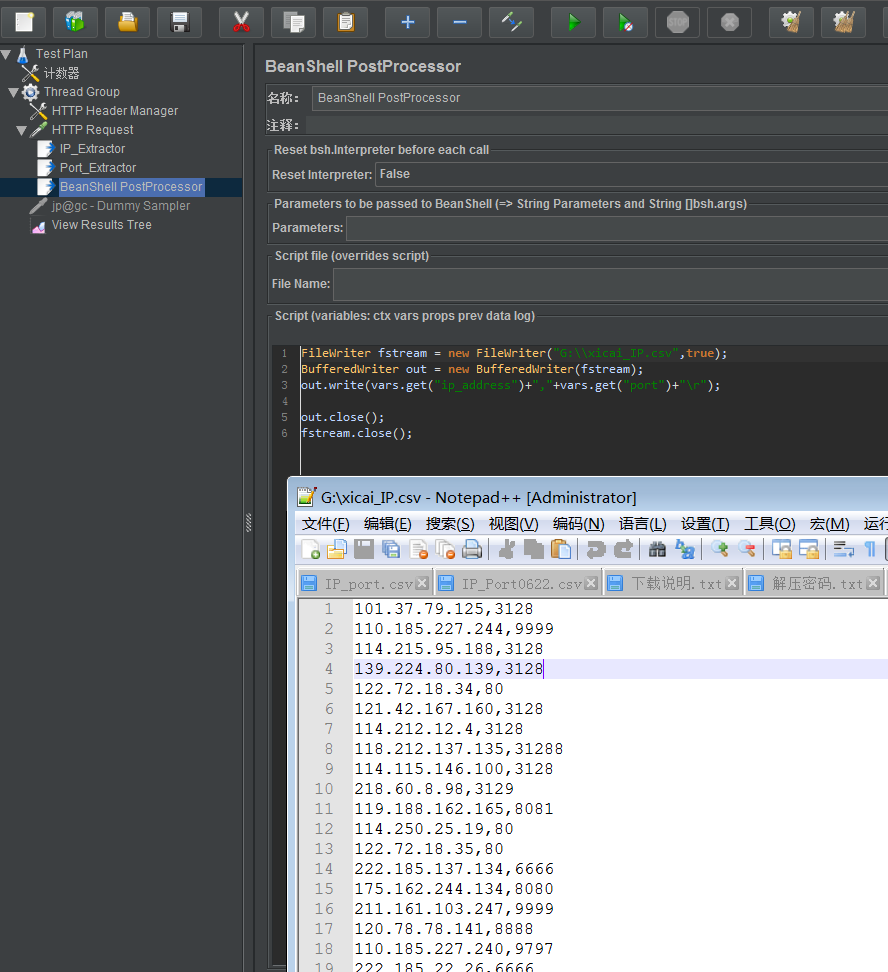This screenshot has height=972, width=888.
Task: Save test plan with floppy icon
Action: 180,22
